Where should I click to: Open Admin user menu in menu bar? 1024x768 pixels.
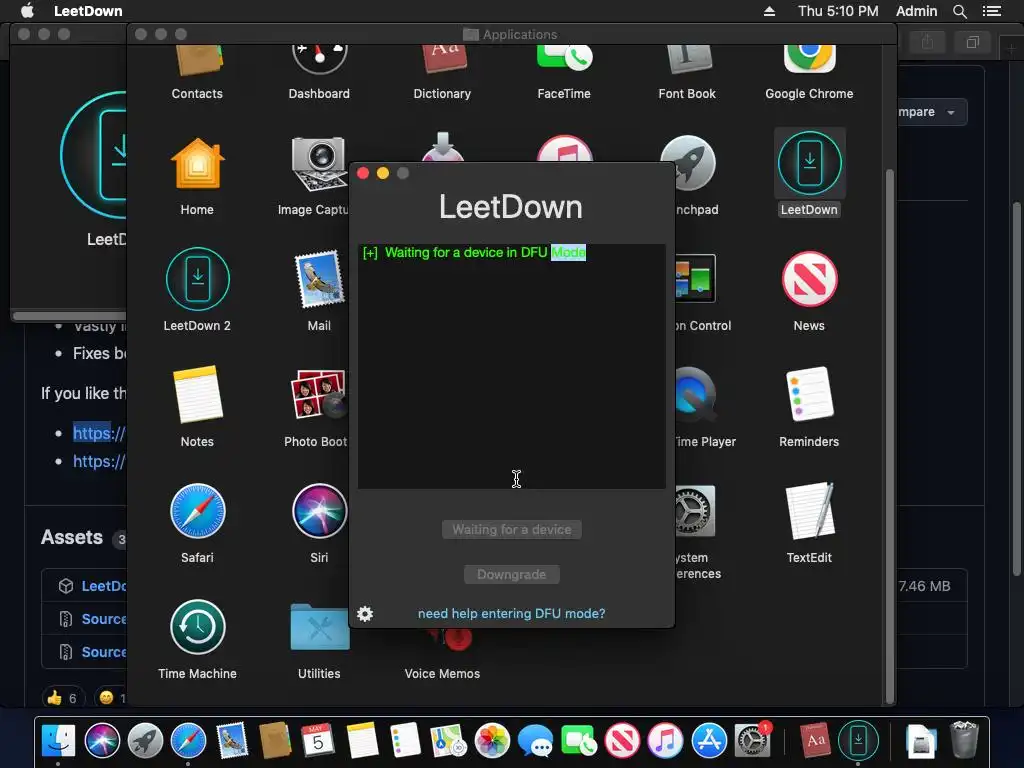916,10
